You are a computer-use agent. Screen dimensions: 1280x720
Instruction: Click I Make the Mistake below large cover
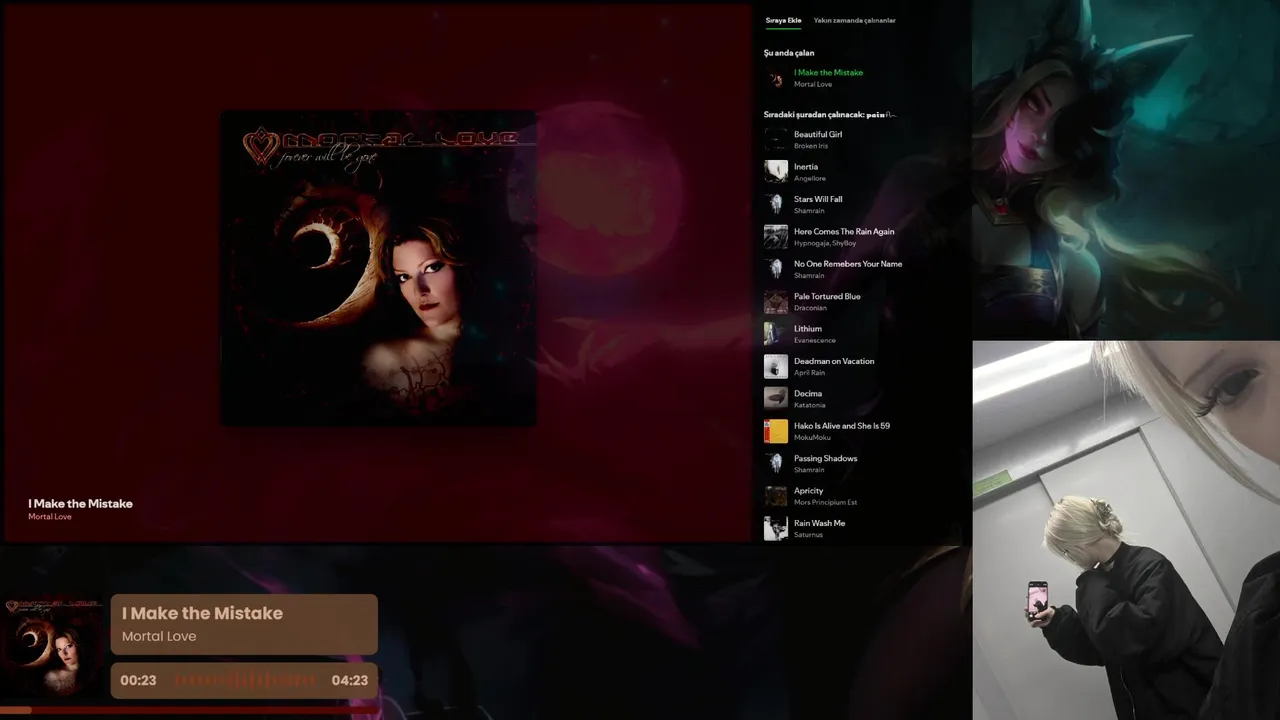(80, 504)
